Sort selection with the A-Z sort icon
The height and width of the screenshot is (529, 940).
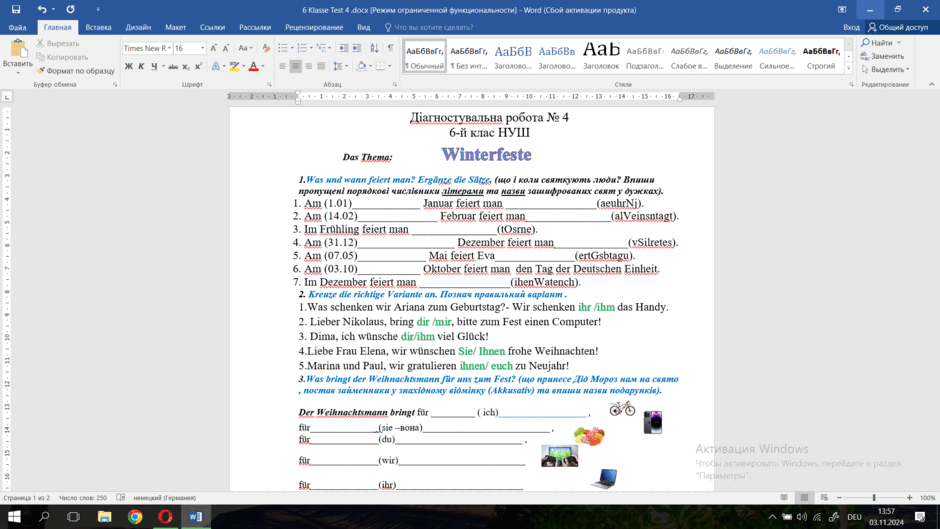[374, 48]
